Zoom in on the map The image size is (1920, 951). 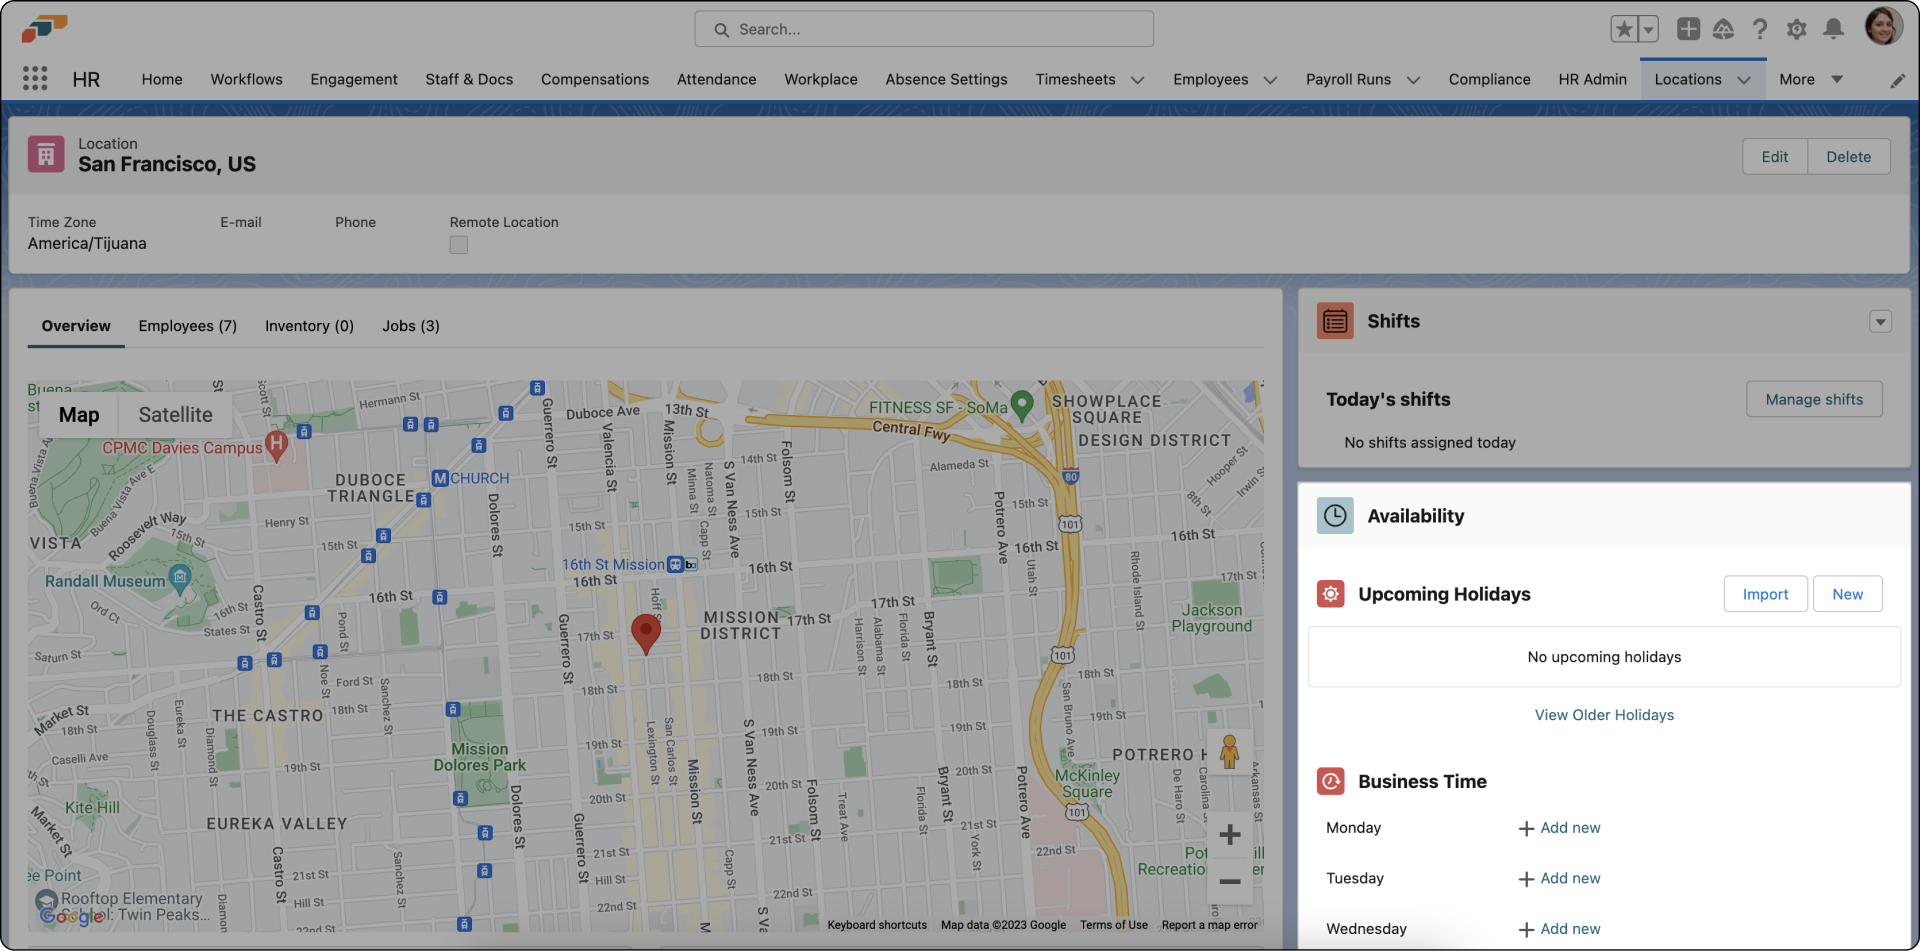[1230, 835]
